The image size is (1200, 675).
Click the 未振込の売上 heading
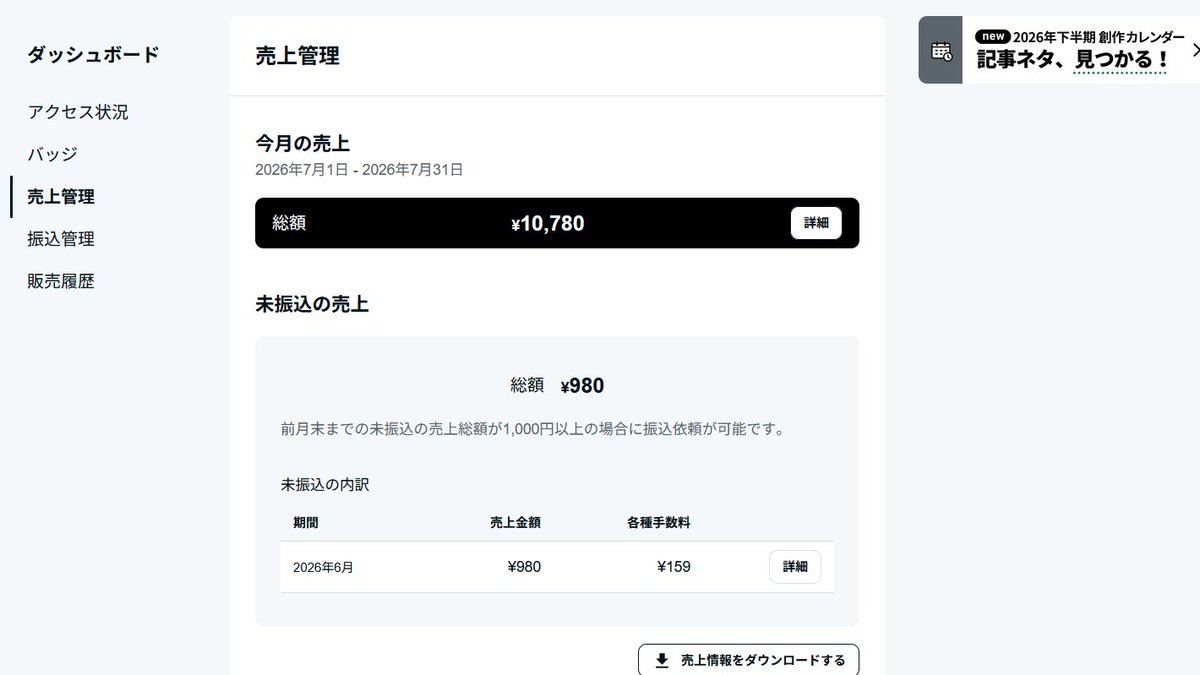click(312, 304)
